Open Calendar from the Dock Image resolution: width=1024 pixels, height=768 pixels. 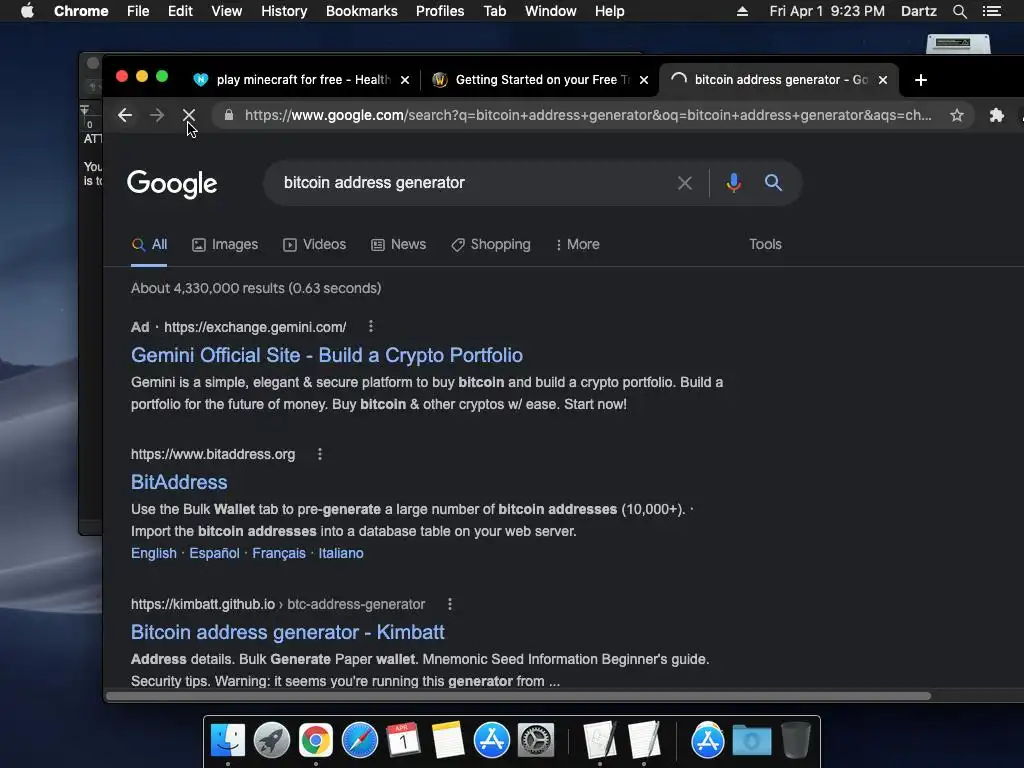coord(403,740)
